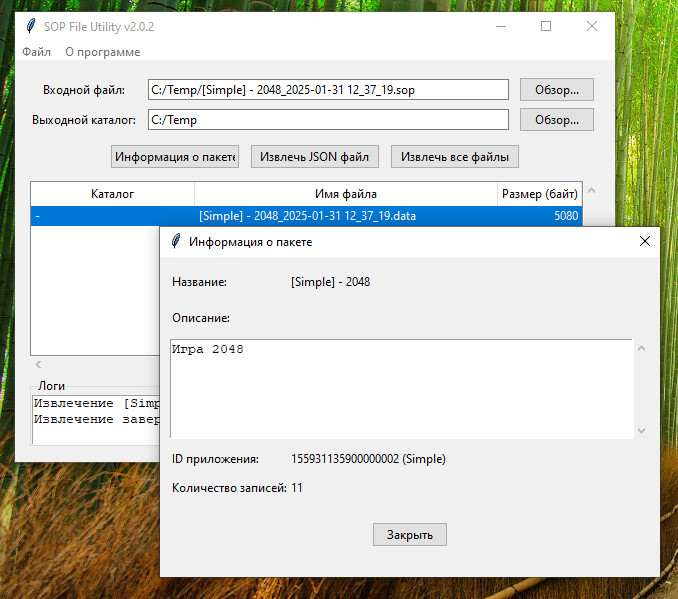Open the Файл menu

coord(36,52)
